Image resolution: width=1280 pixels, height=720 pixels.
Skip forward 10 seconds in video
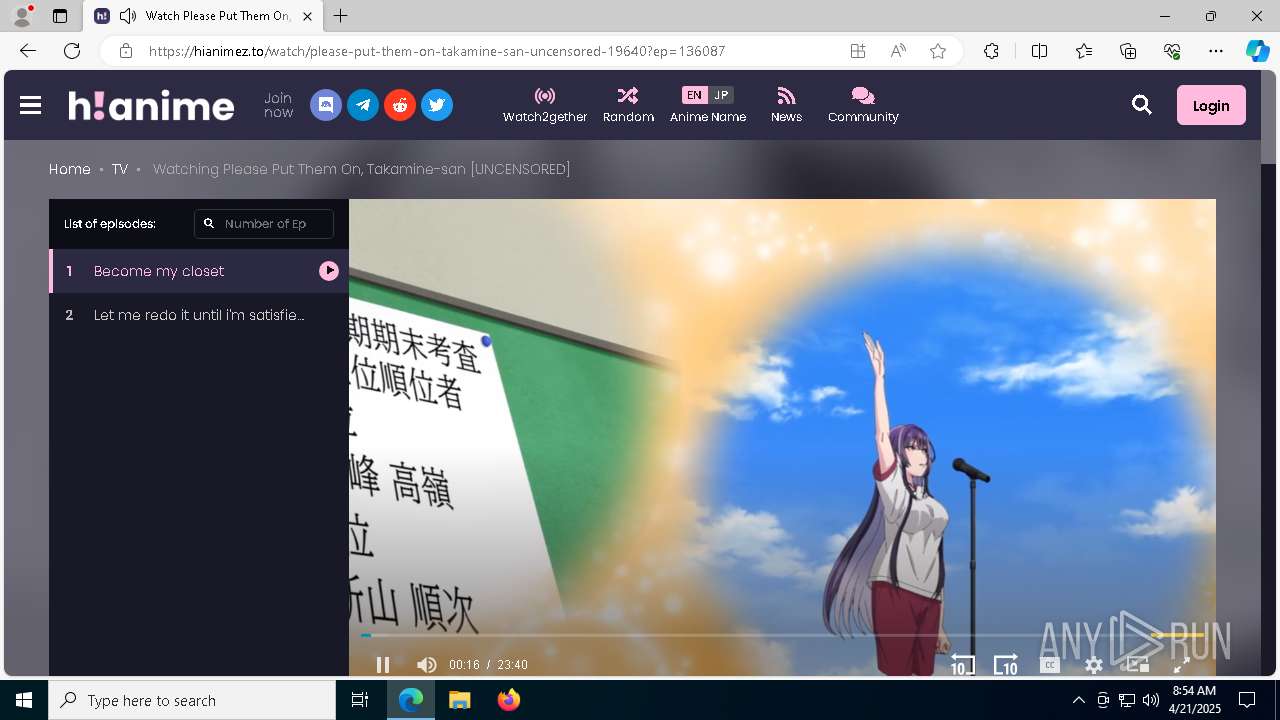[x=1006, y=664]
